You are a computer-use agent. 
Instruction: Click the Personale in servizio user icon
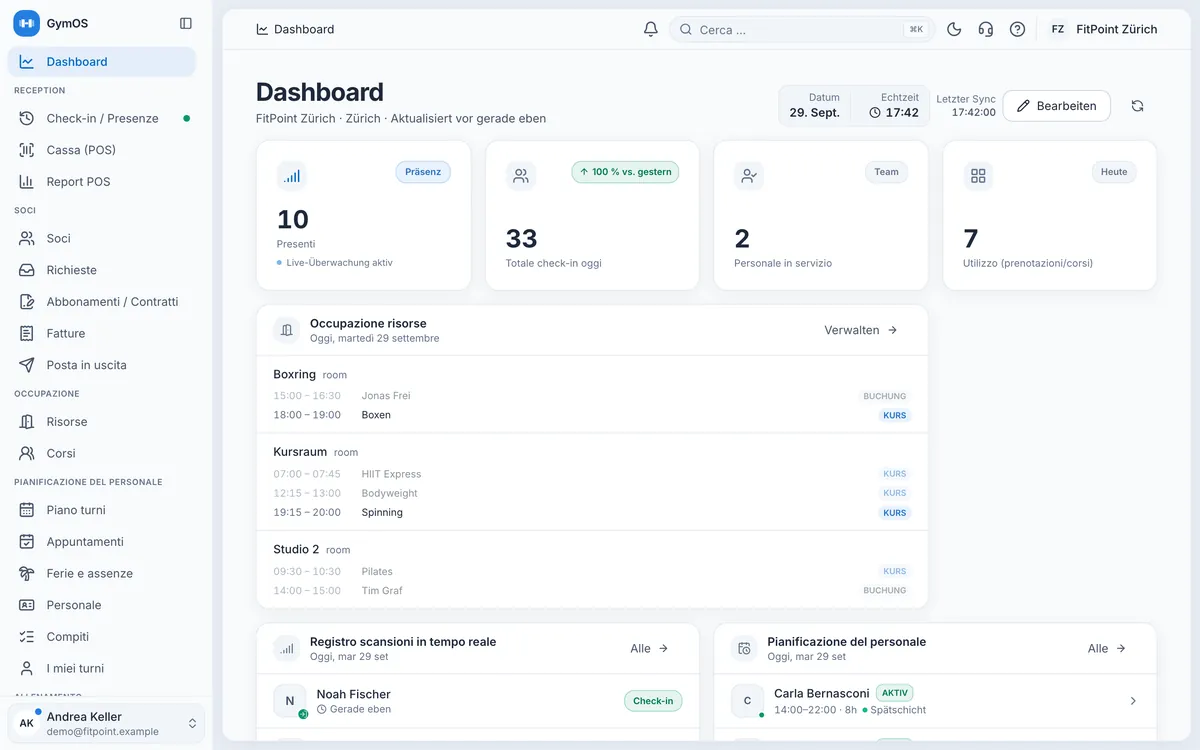tap(749, 176)
